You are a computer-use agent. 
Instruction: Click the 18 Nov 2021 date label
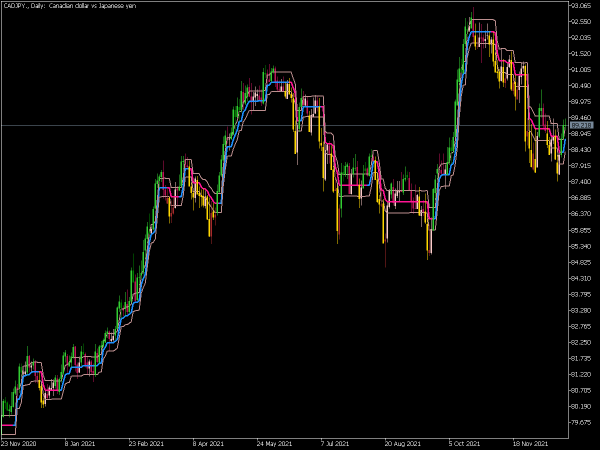click(x=530, y=444)
